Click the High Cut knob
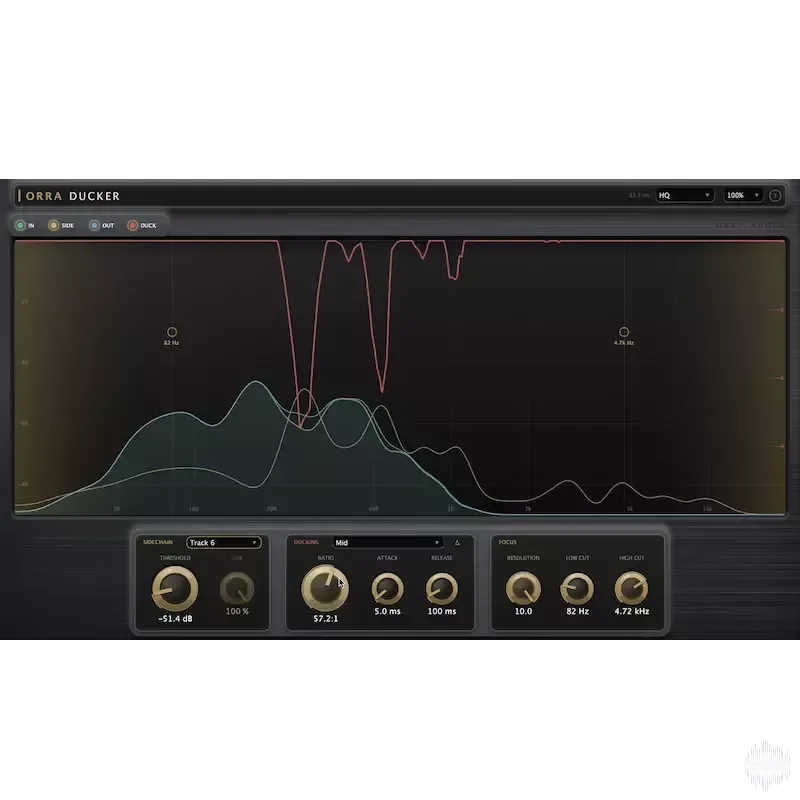This screenshot has height=800, width=800. coord(632,588)
